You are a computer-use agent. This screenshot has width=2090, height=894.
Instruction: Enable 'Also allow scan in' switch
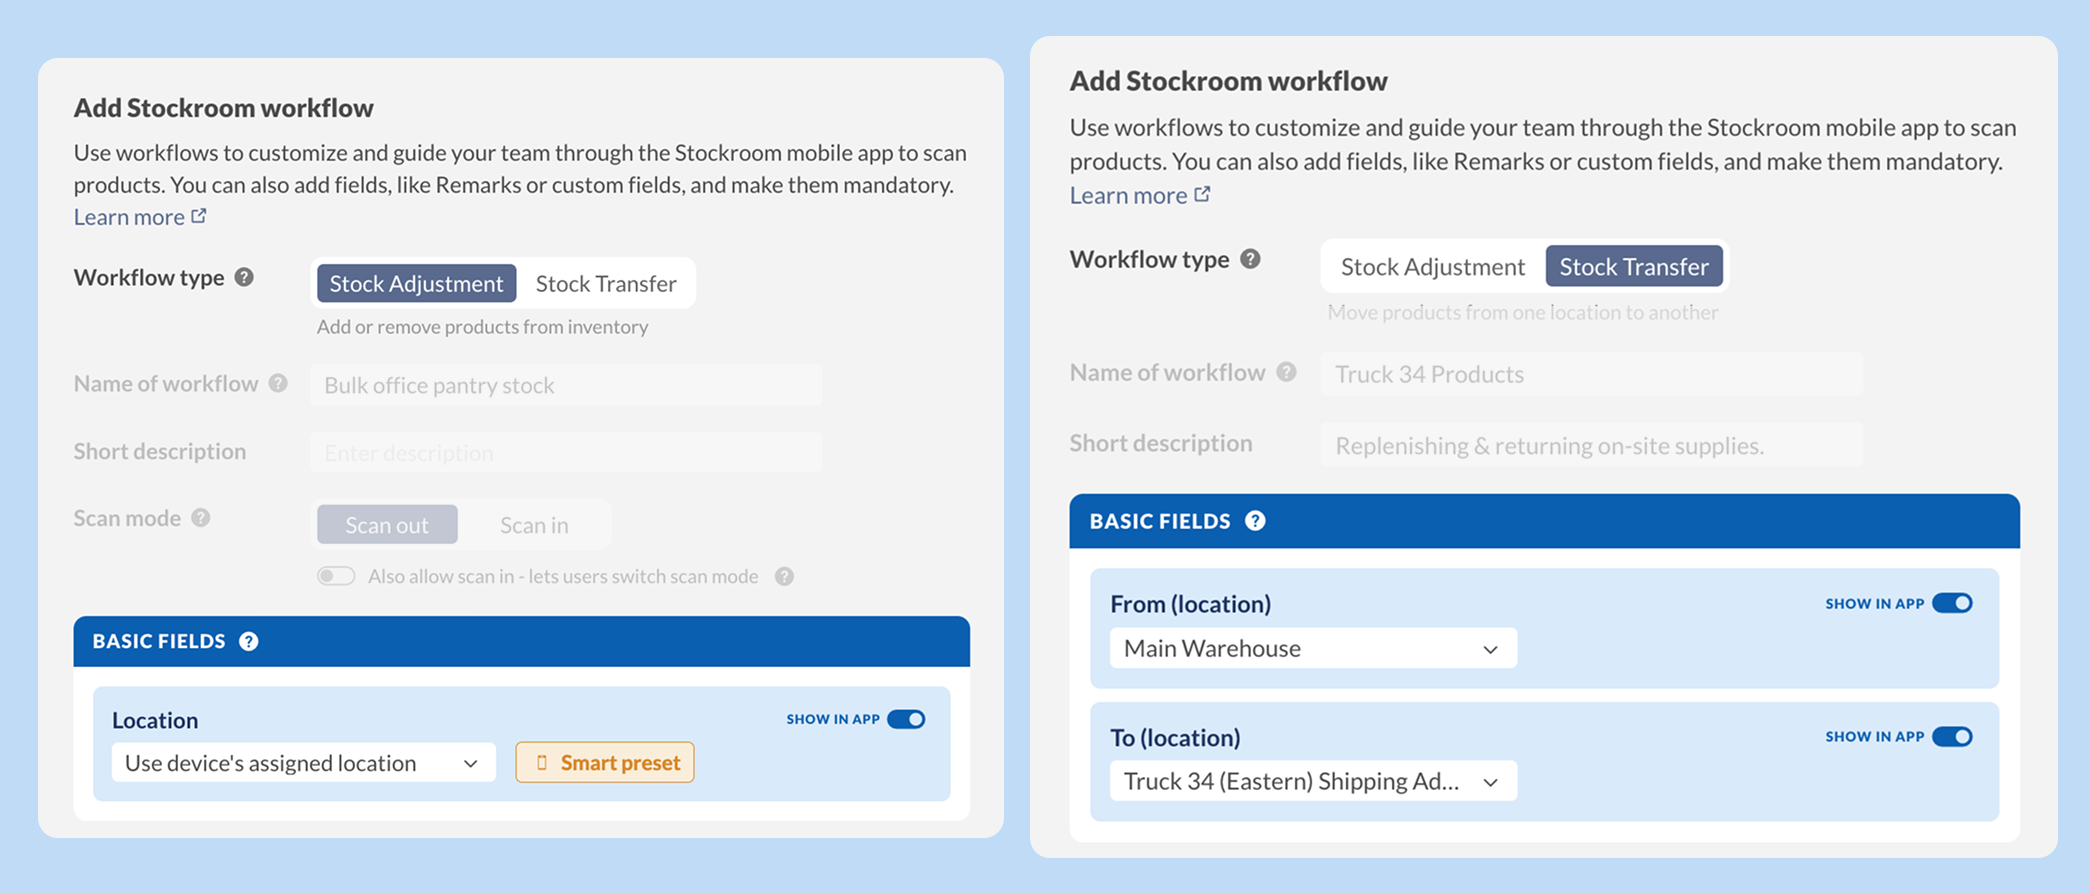point(336,576)
